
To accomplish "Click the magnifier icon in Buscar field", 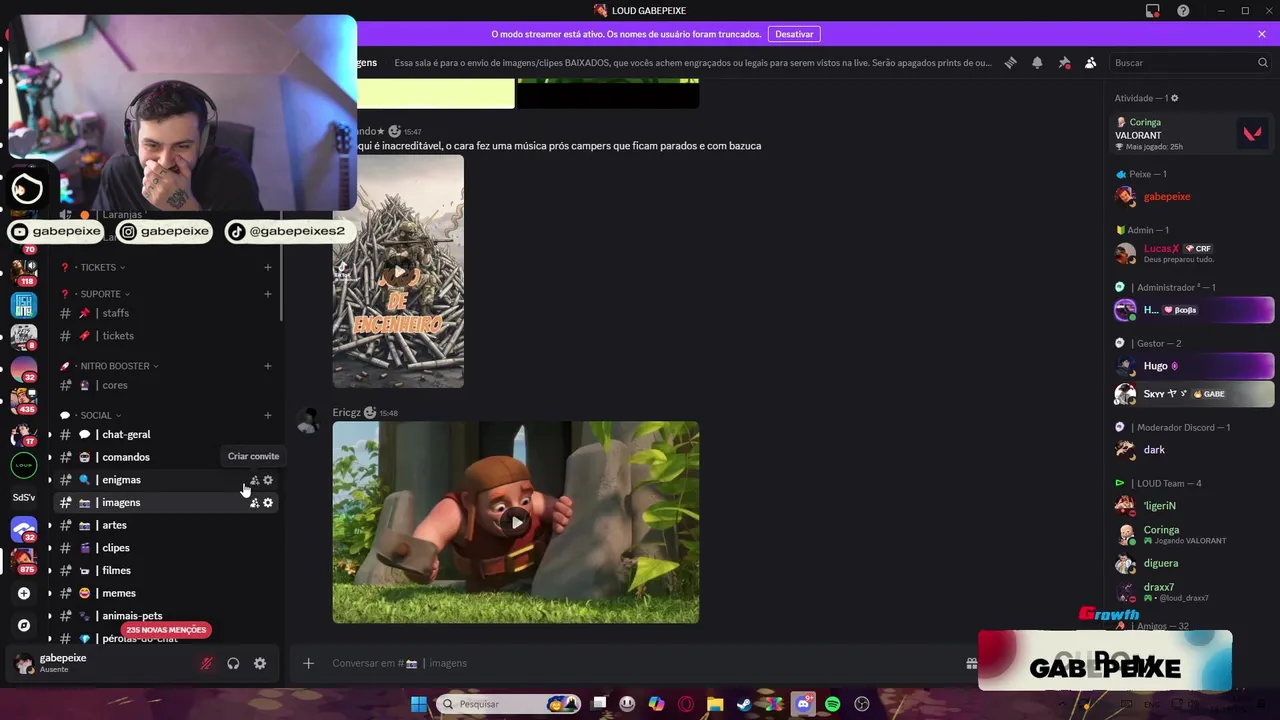I will point(1263,62).
